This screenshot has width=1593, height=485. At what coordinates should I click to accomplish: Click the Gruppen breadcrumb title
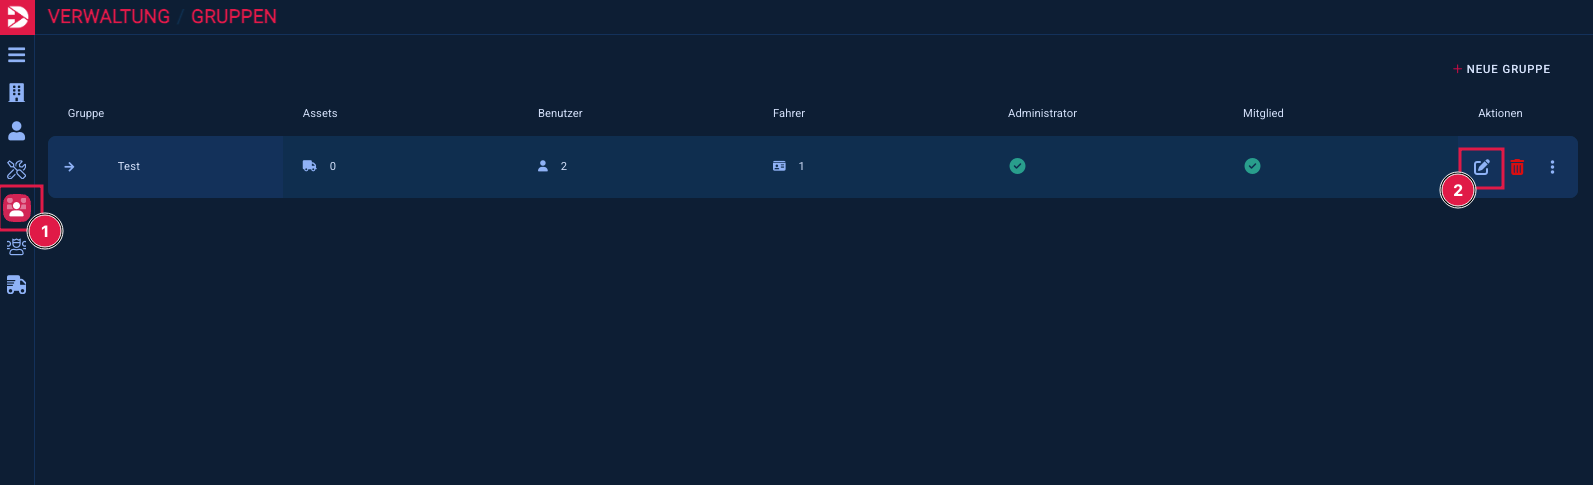(x=234, y=17)
